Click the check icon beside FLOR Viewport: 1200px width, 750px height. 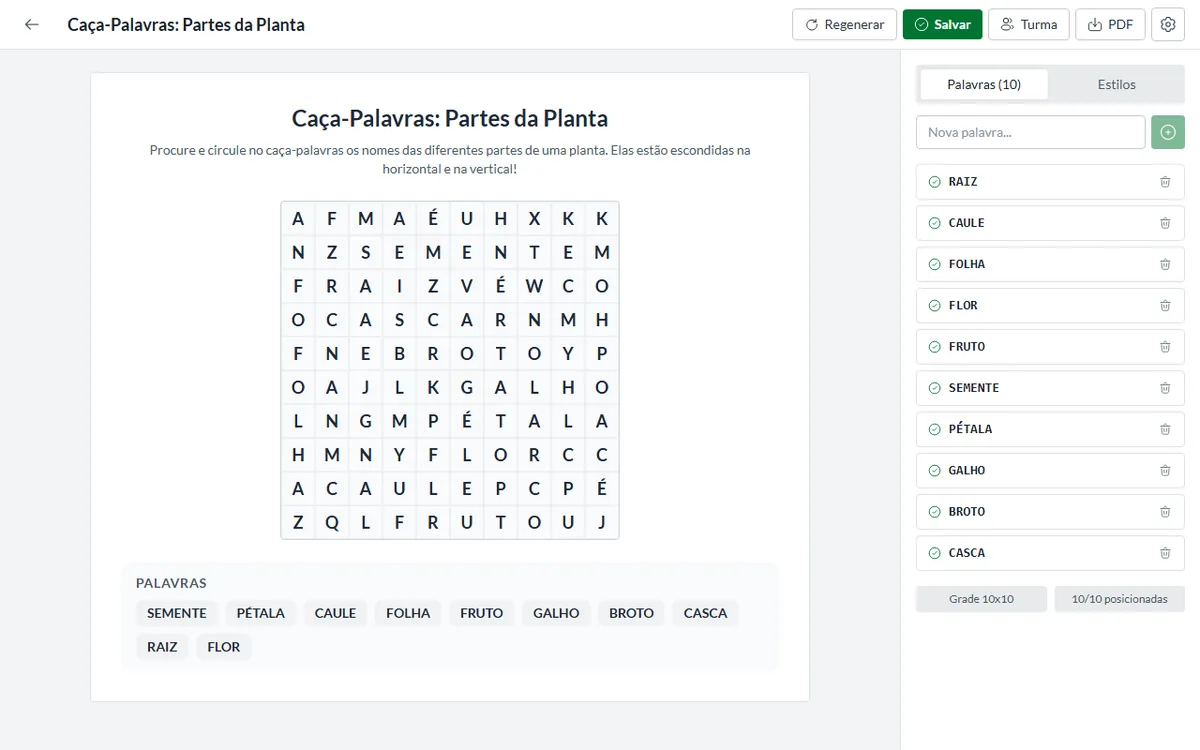tap(935, 305)
